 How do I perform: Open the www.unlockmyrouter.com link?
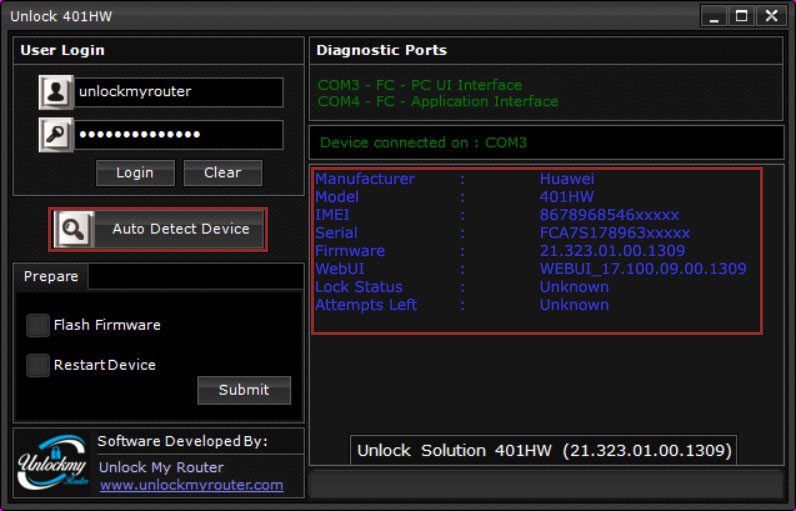(x=191, y=486)
